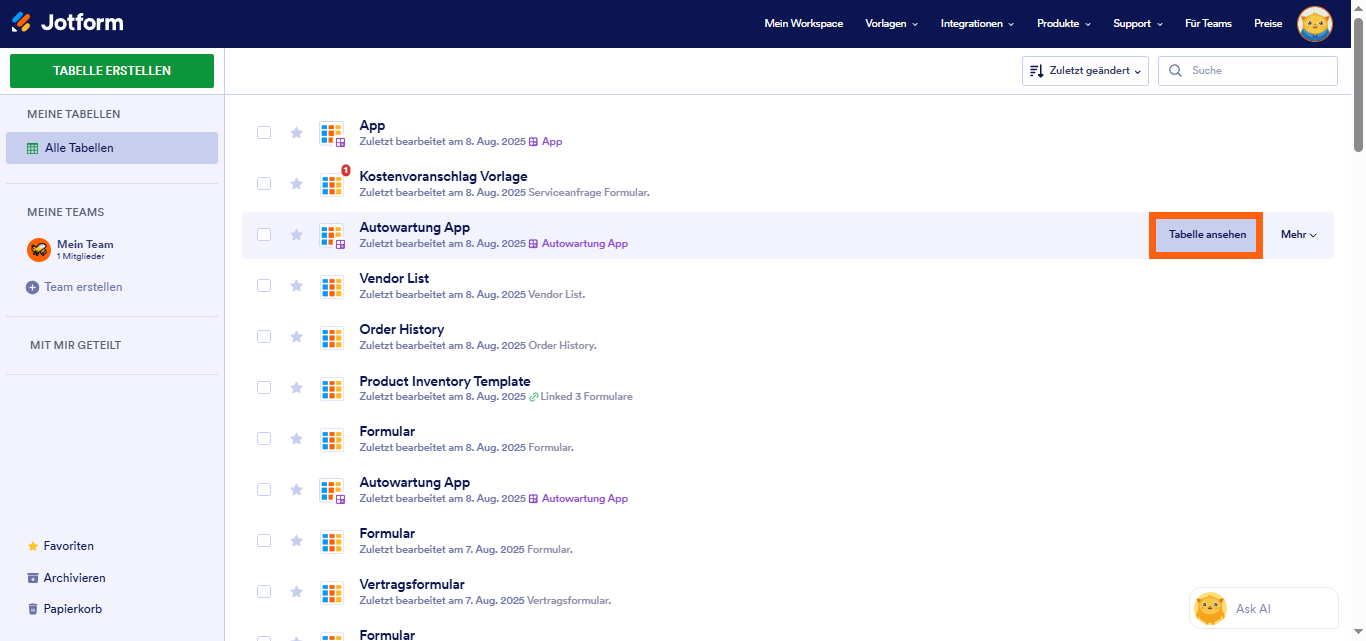Click Kostenvoranschlag Vorlage table icon with badge

pyautogui.click(x=332, y=184)
